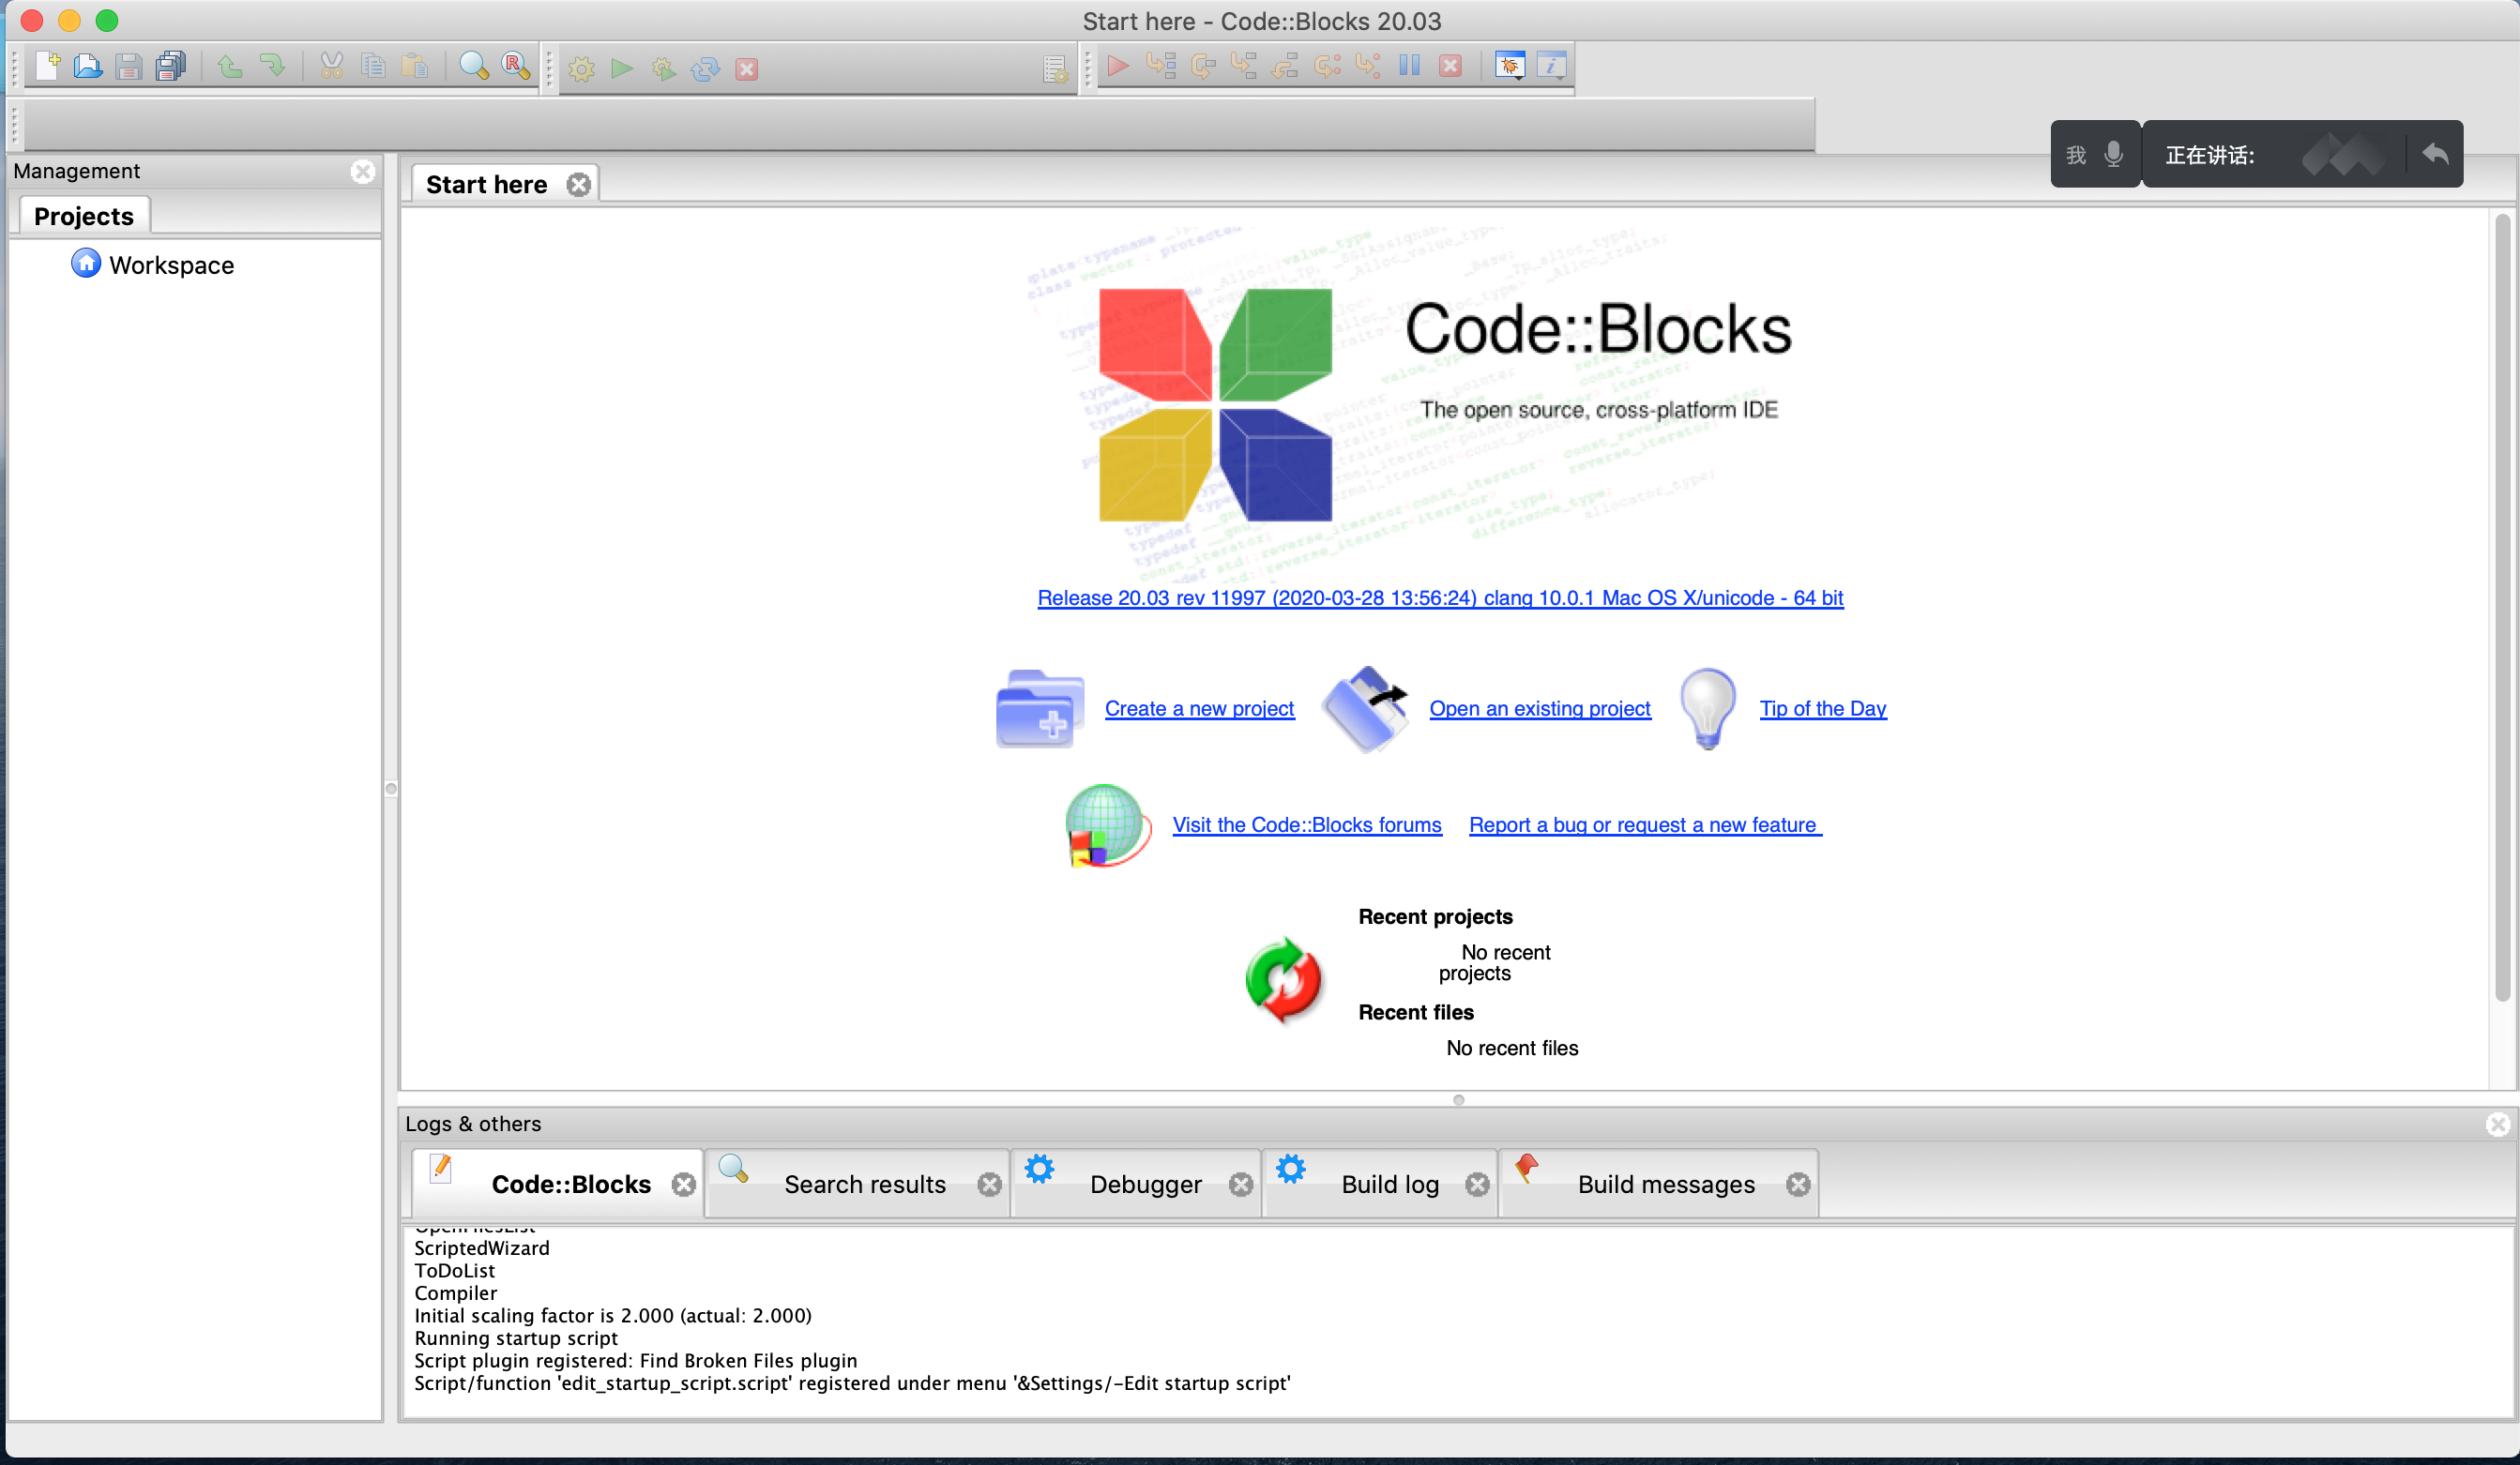Click the Find magnifier toolbar icon
The image size is (2520, 1465).
click(x=473, y=67)
